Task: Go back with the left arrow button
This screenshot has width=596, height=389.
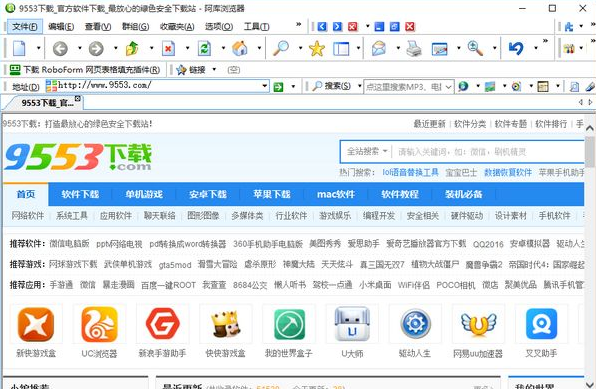Action: point(60,49)
